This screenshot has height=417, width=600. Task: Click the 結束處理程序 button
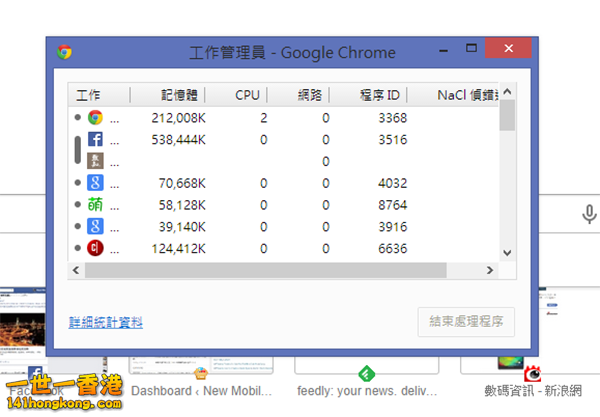[x=466, y=322]
